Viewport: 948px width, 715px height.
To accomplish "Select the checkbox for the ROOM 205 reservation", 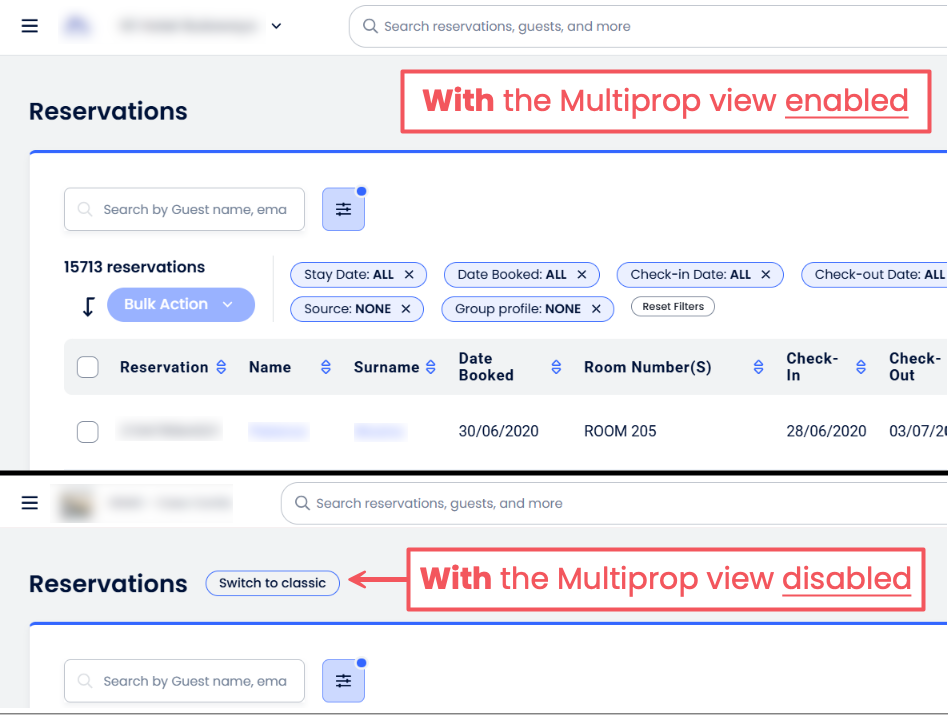I will (88, 431).
